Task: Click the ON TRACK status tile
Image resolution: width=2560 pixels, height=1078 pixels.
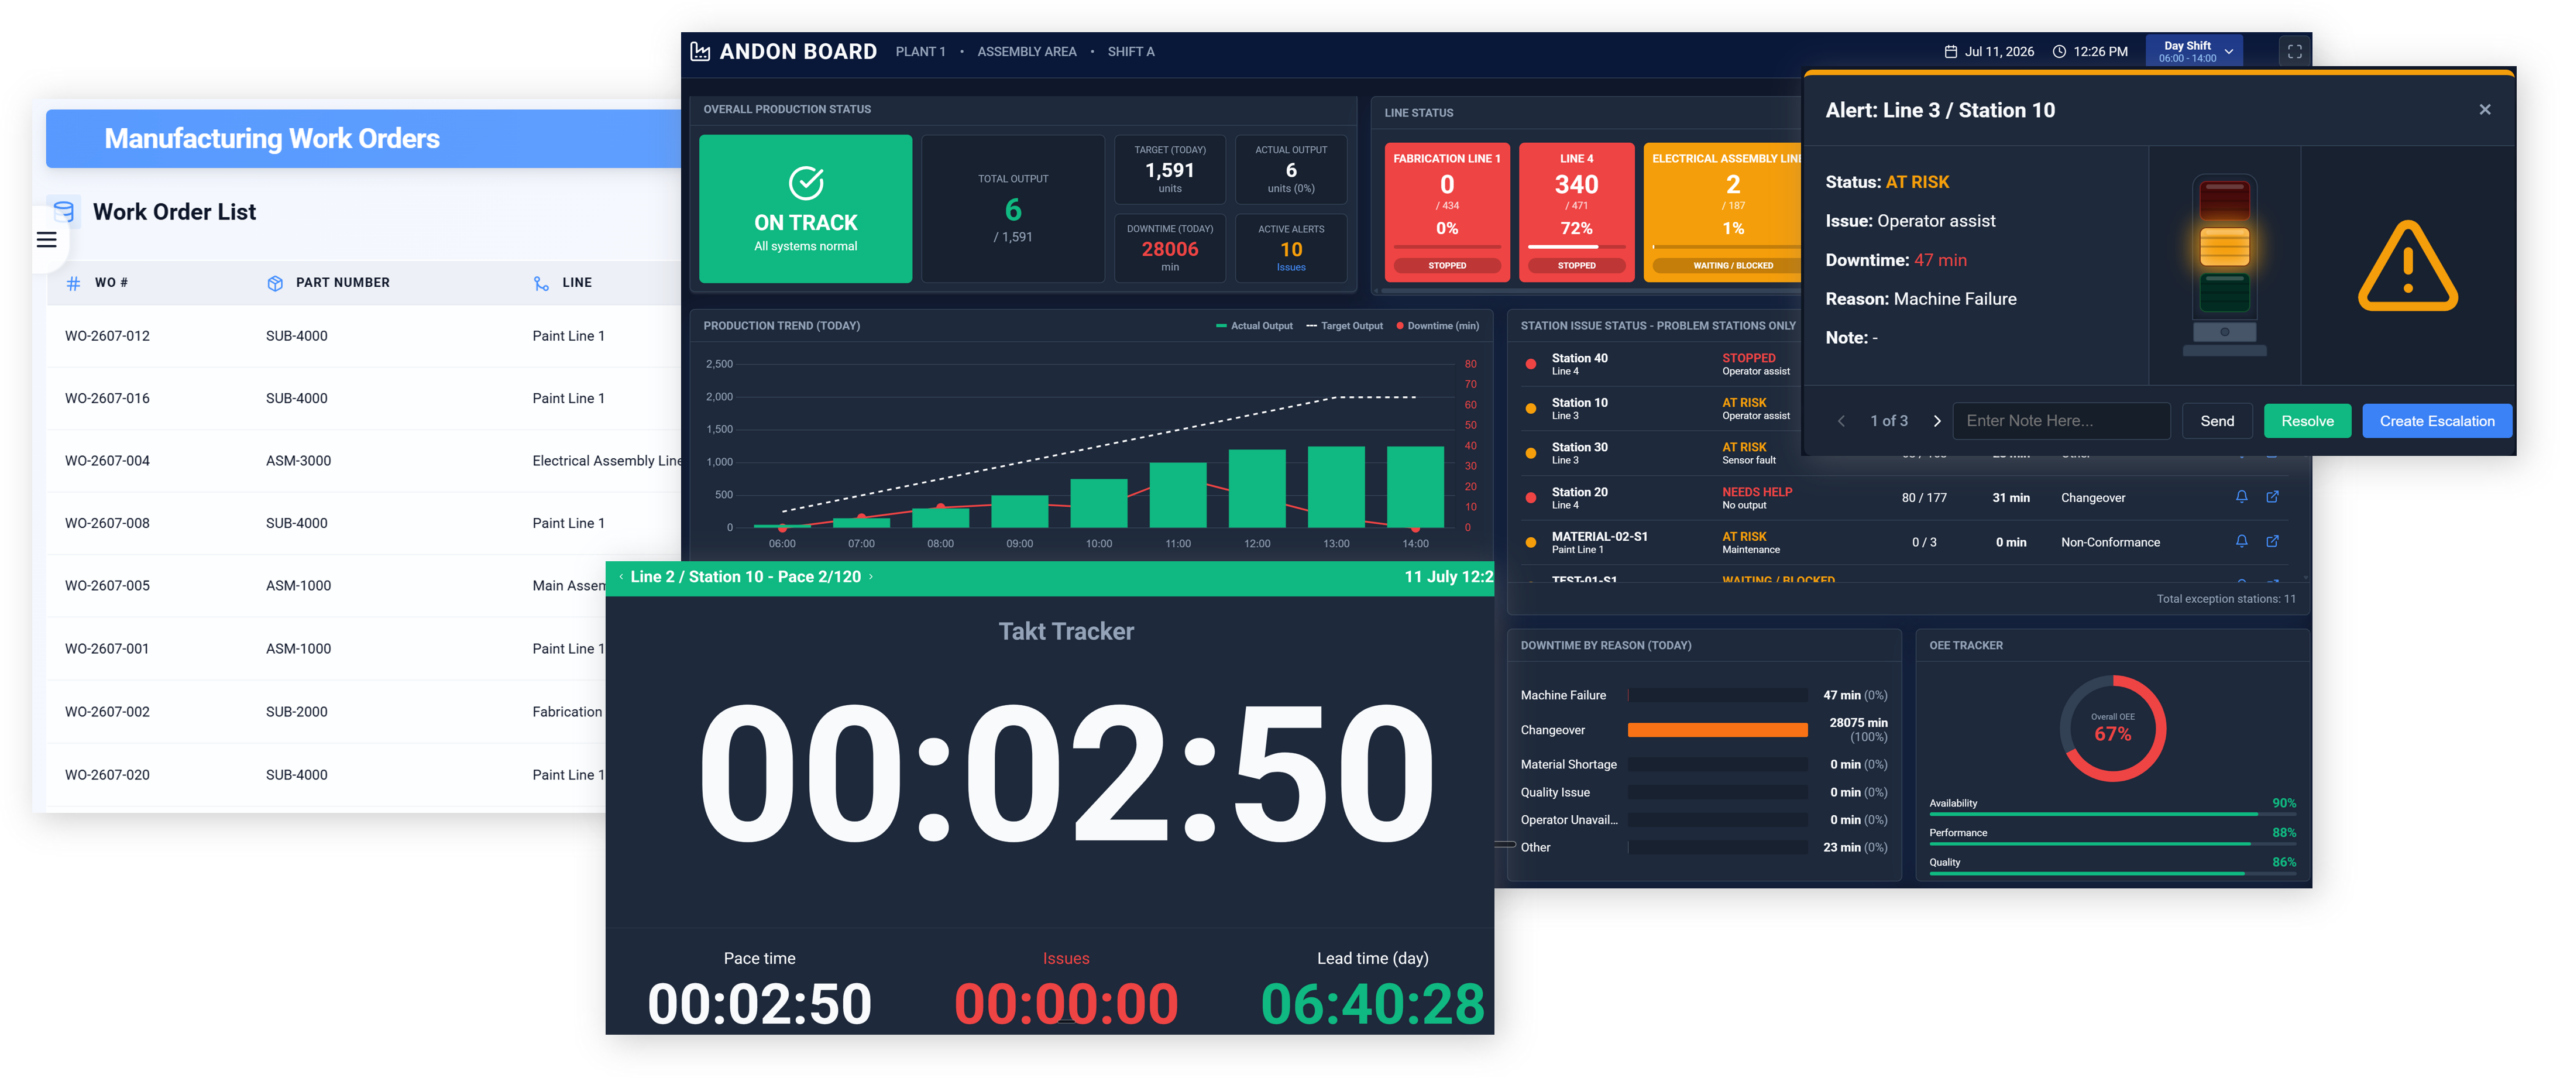Action: (x=805, y=208)
